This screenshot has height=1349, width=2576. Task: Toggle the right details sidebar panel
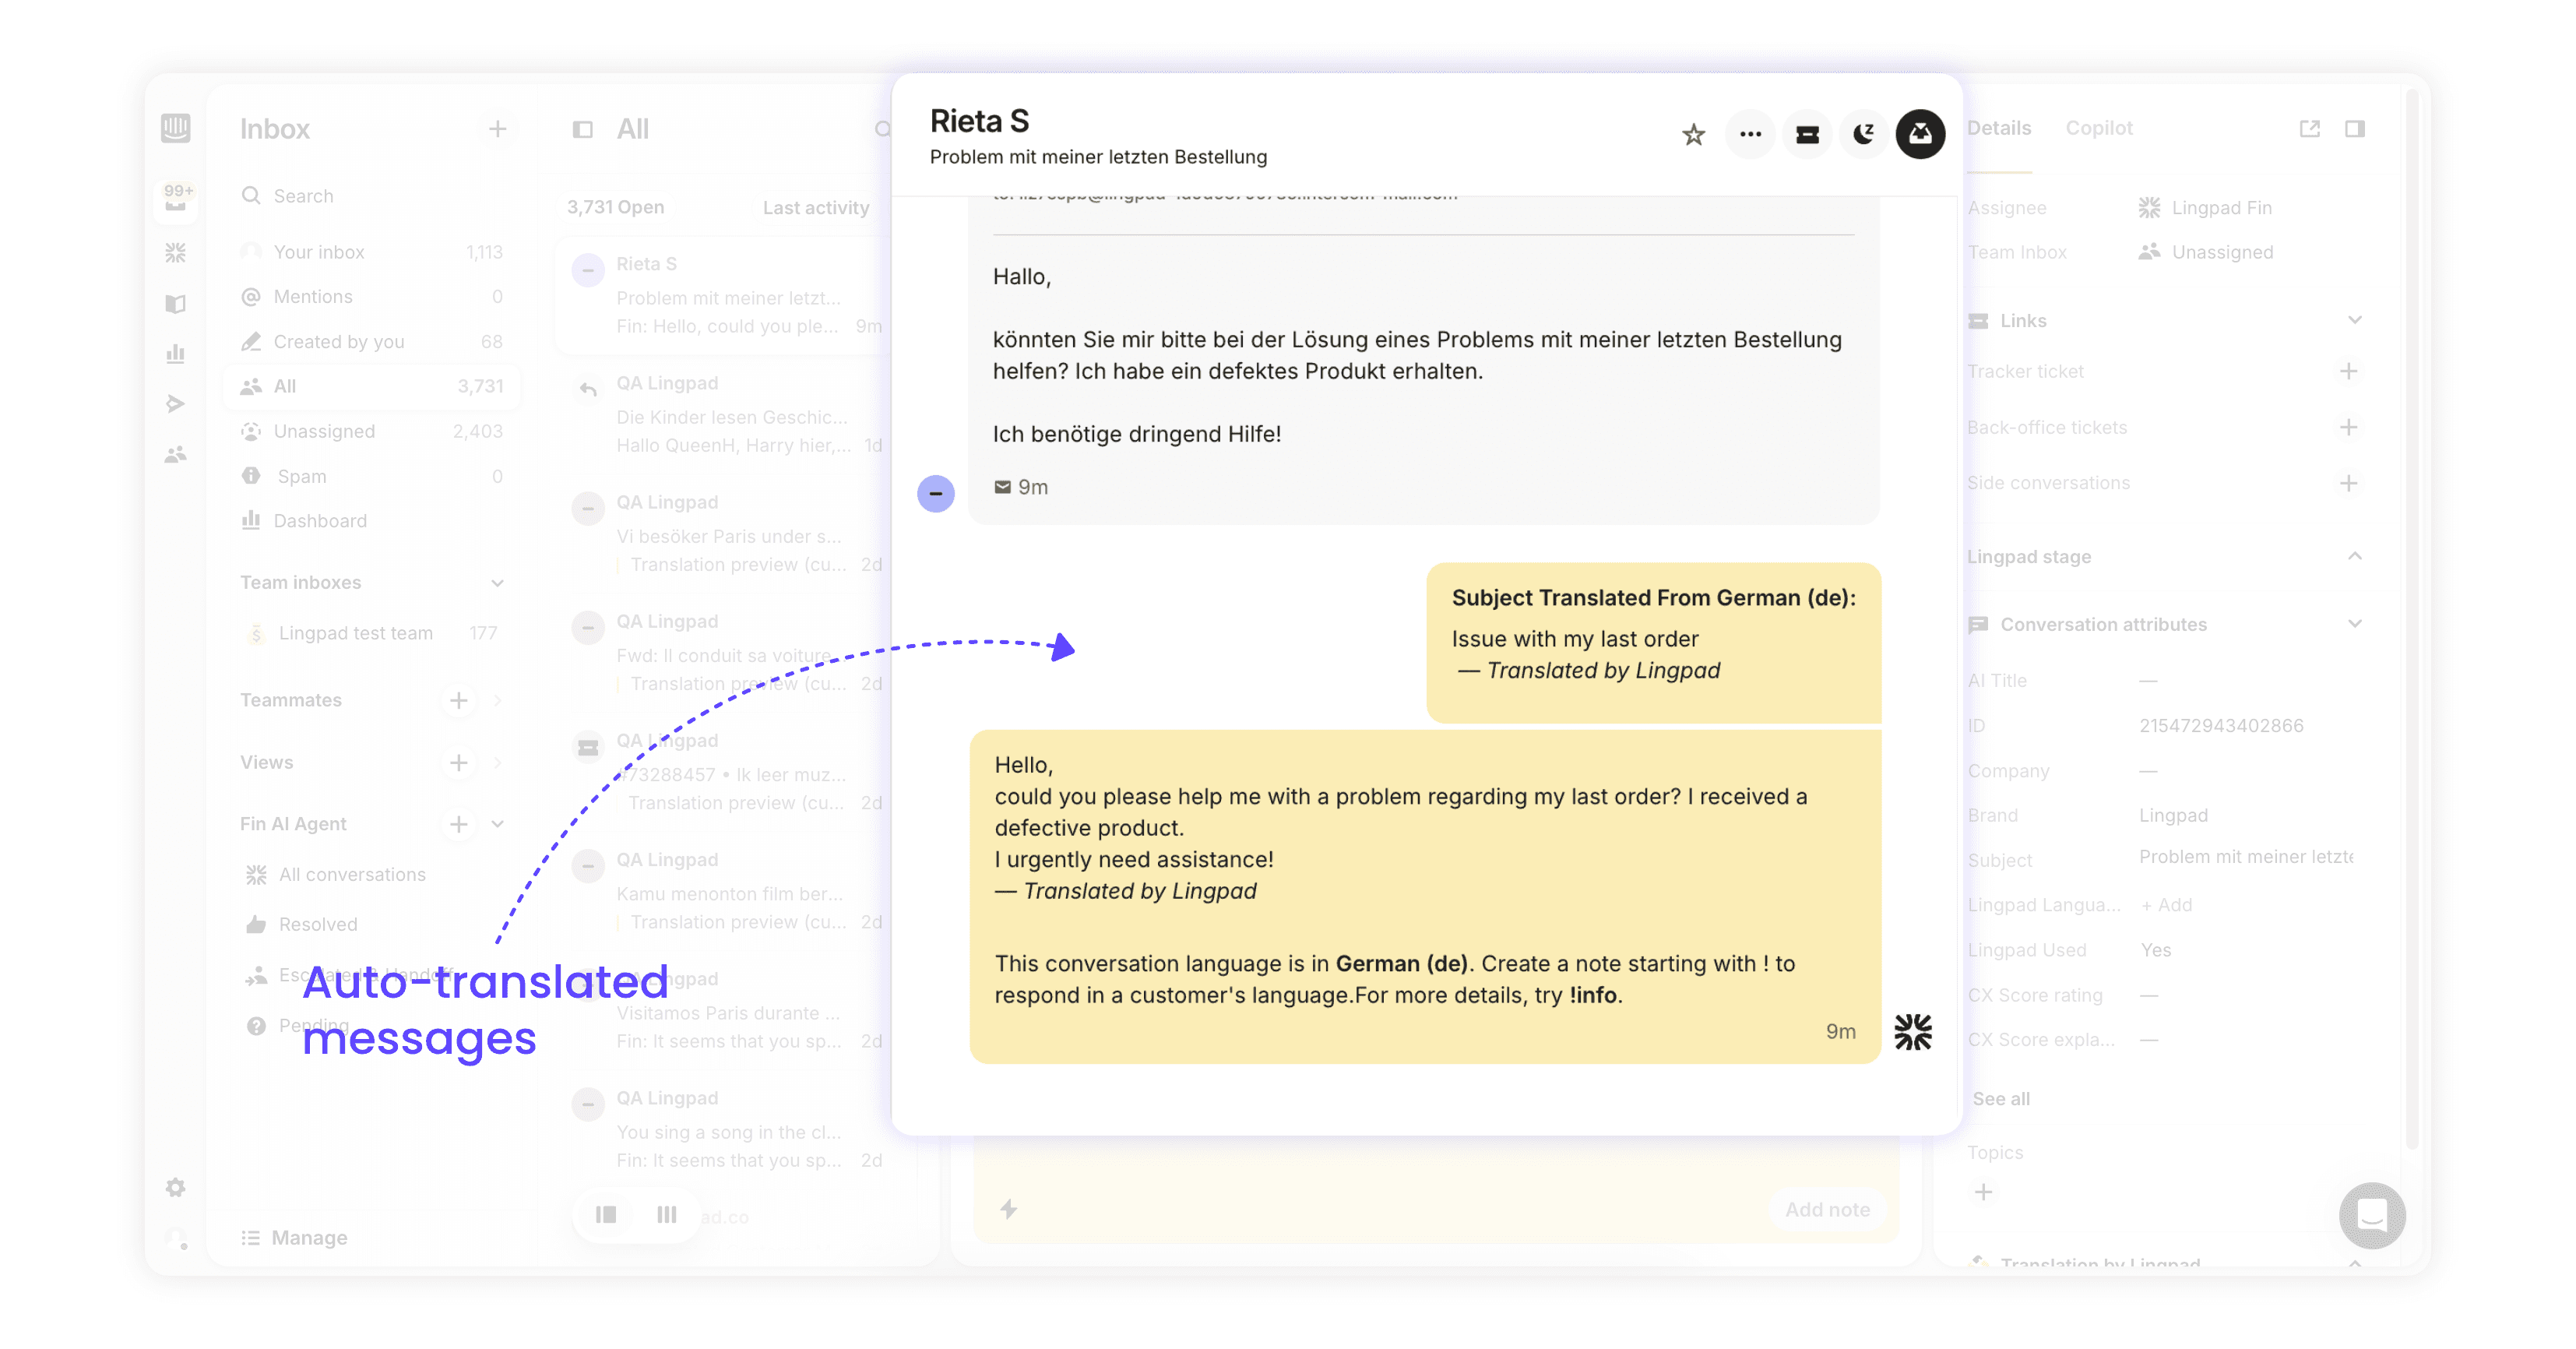click(x=2354, y=128)
